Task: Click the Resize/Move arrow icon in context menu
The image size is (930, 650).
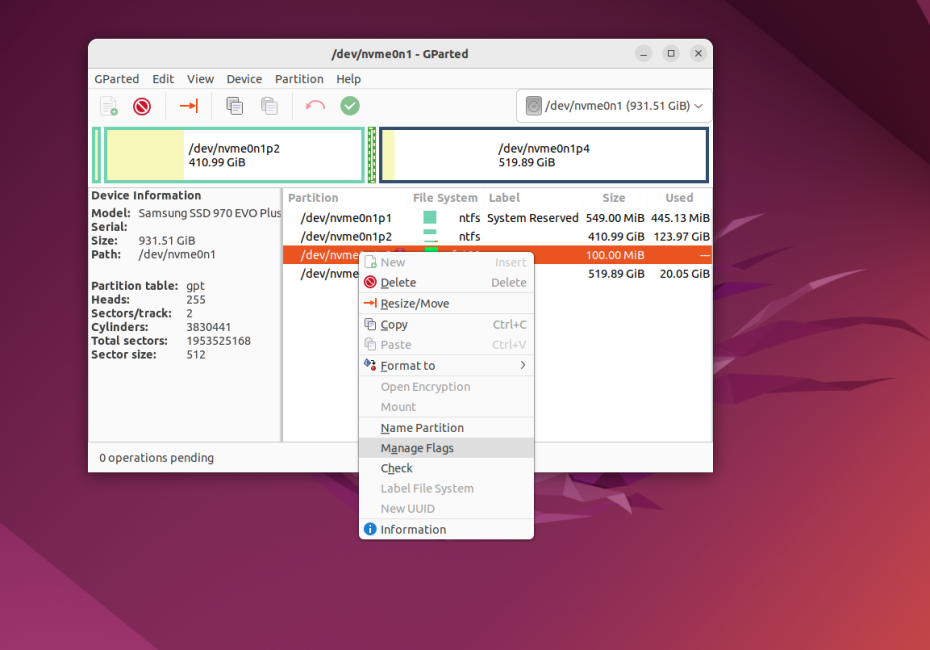Action: [370, 303]
